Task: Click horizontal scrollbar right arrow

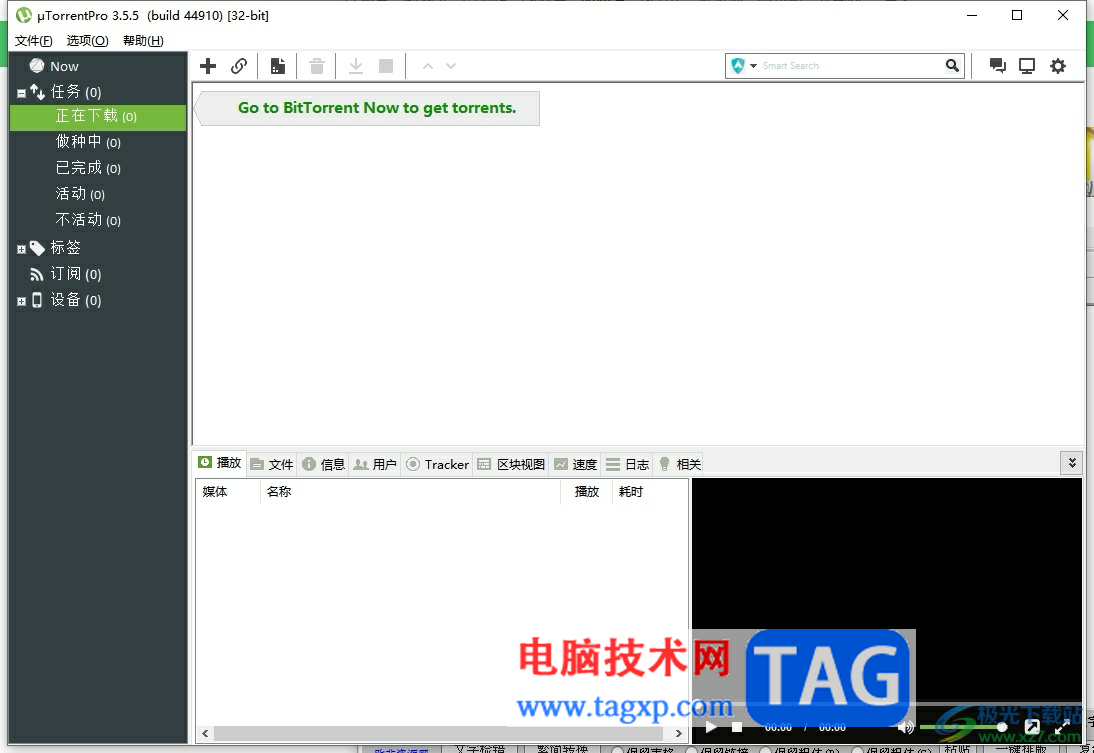Action: tap(678, 733)
